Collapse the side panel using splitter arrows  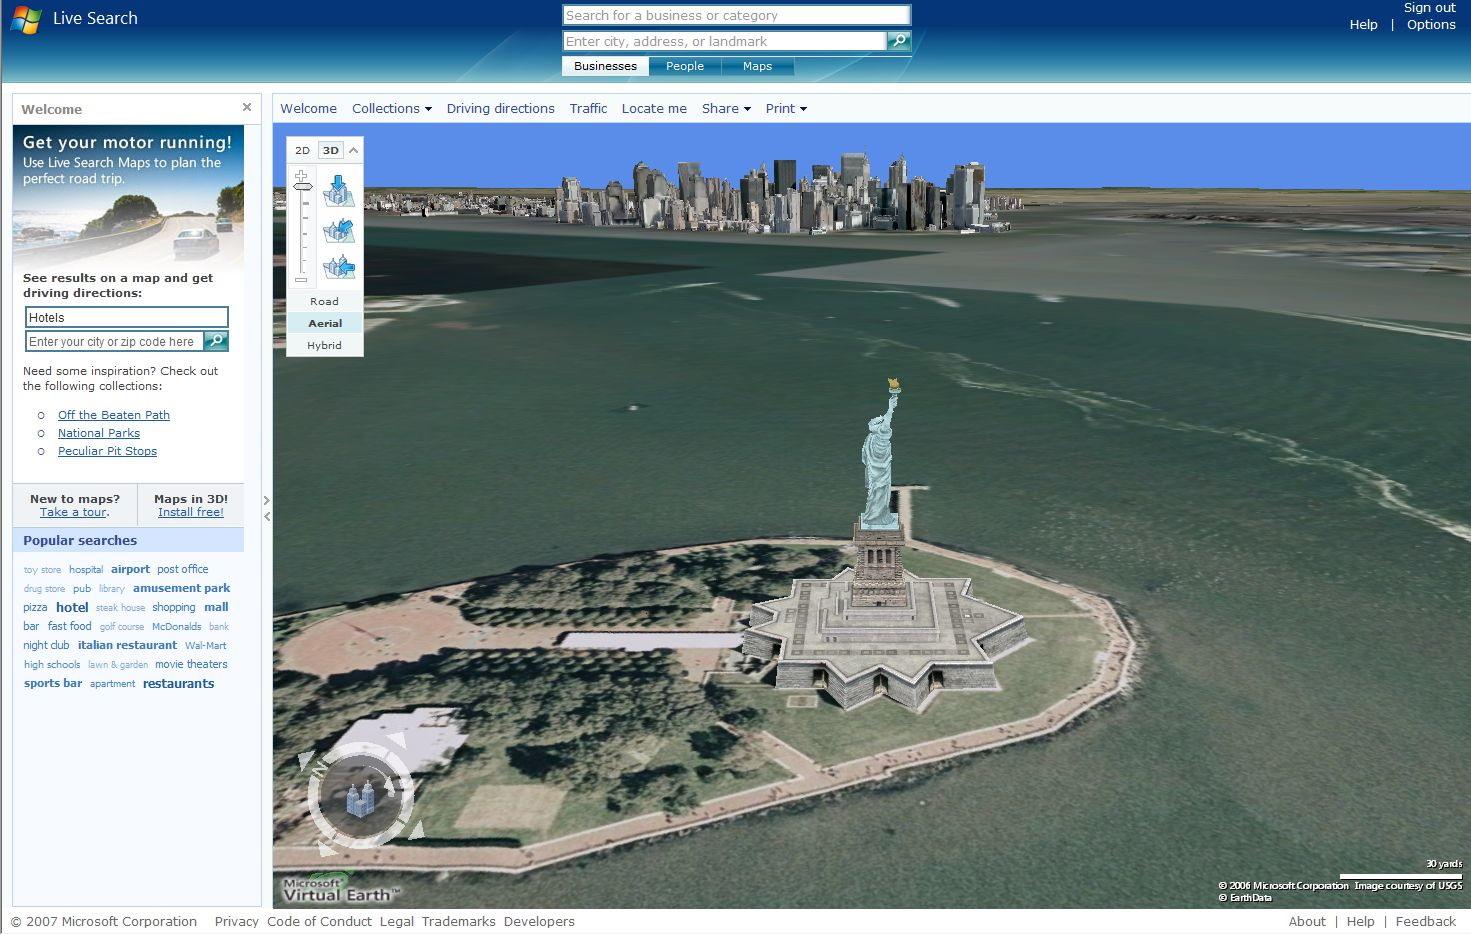tap(267, 508)
